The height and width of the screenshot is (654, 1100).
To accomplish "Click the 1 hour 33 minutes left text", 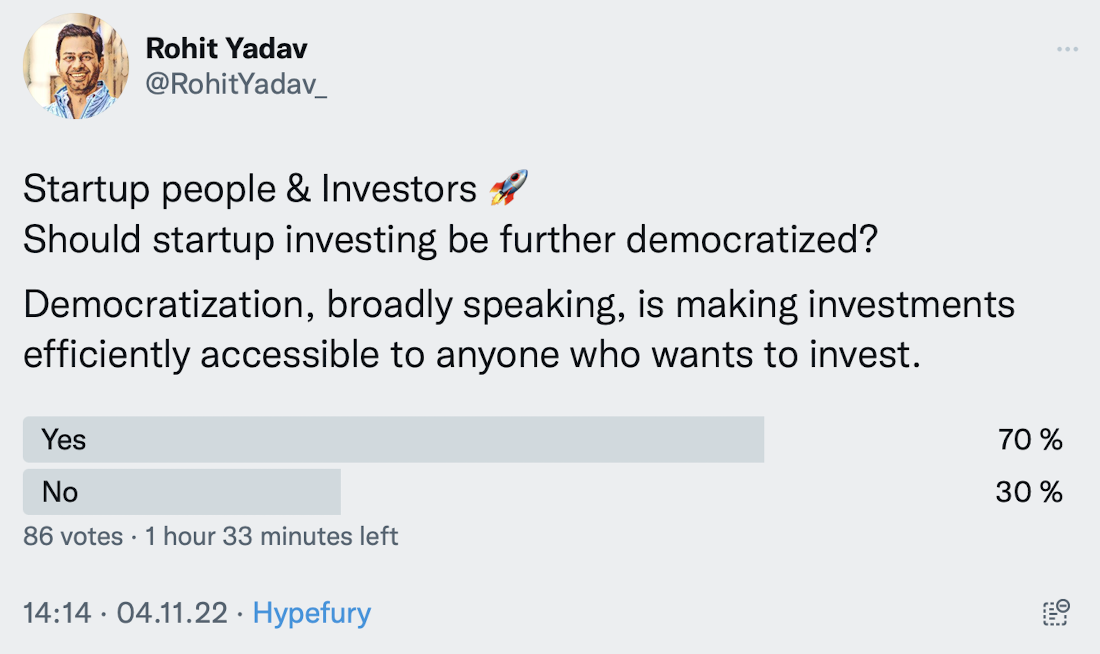I will point(271,536).
